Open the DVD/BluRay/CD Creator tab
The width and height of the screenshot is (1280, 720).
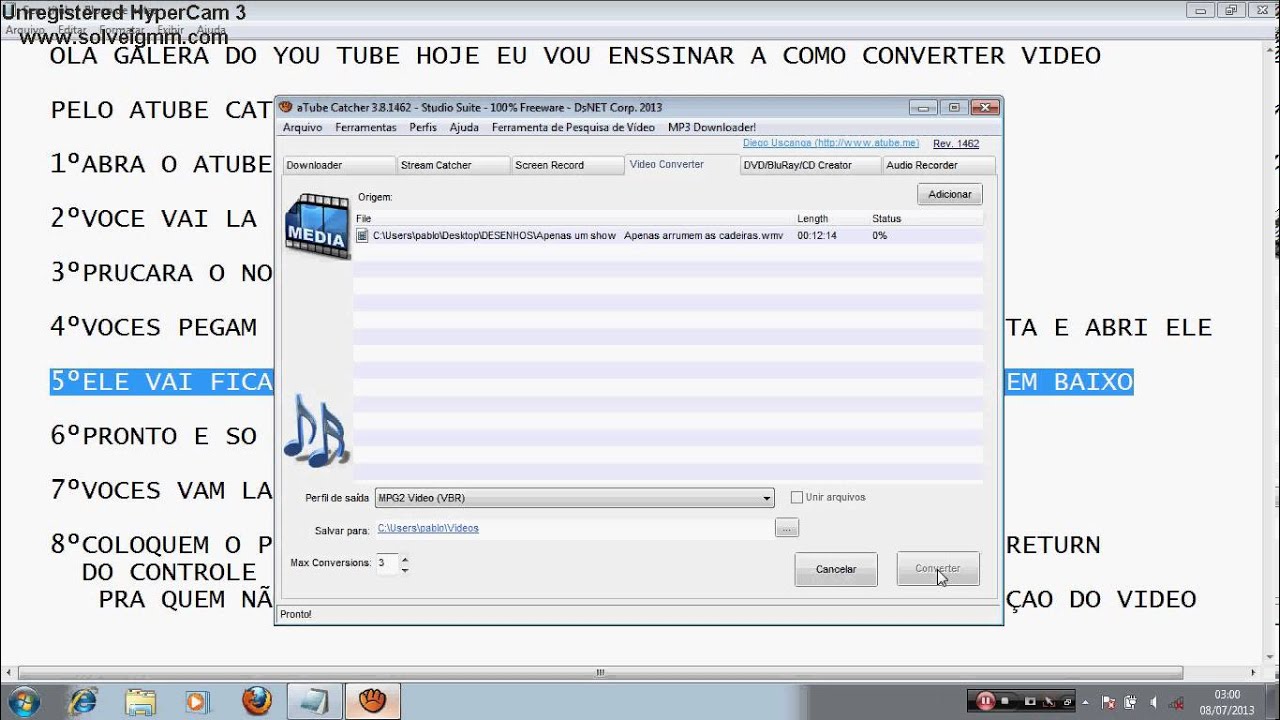tap(810, 165)
